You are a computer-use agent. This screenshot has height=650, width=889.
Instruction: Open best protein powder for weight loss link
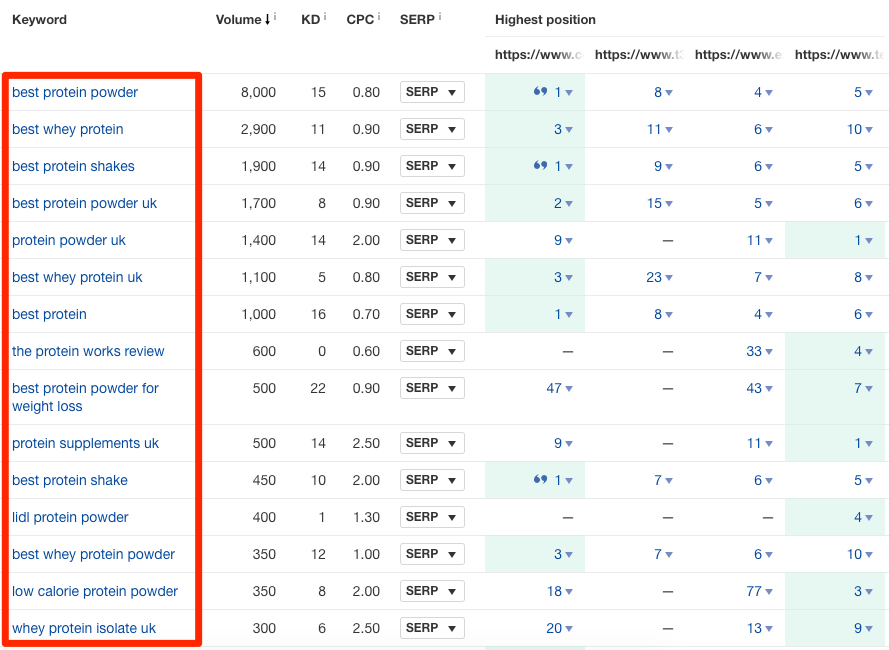[84, 397]
